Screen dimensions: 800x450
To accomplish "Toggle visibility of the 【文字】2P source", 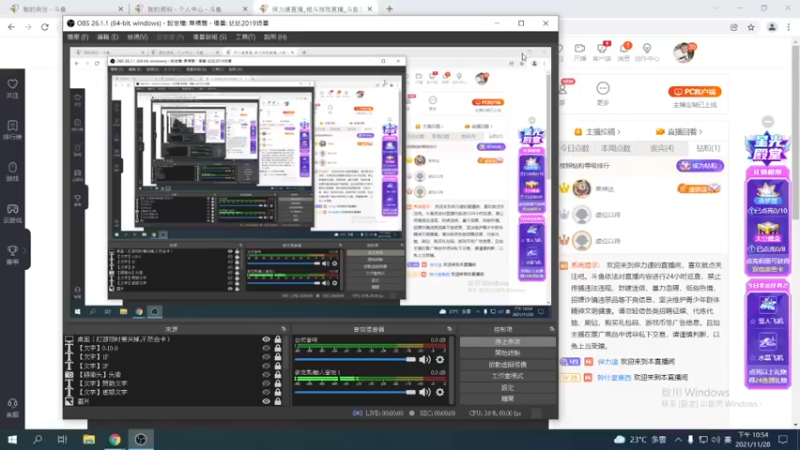I will 266,366.
